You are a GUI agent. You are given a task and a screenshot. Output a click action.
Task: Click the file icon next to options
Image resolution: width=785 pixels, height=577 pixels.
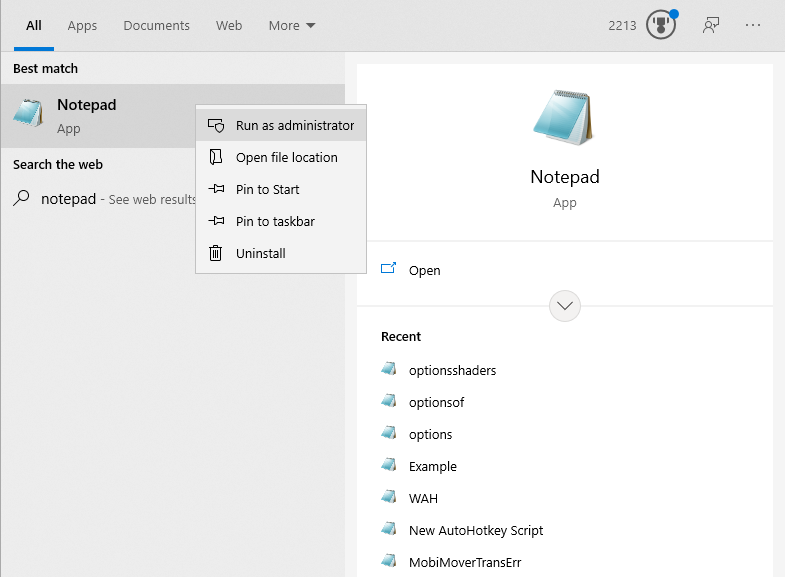pos(388,433)
